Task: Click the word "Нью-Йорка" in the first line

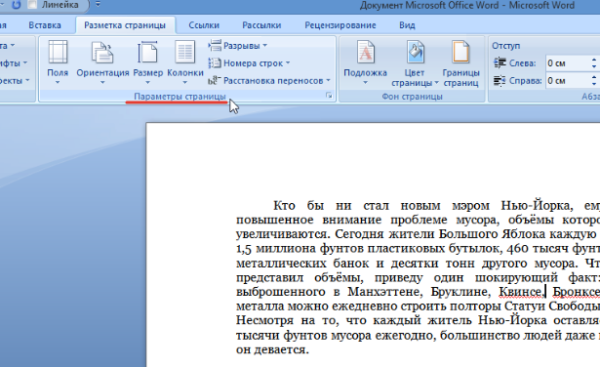Action: tap(537, 206)
